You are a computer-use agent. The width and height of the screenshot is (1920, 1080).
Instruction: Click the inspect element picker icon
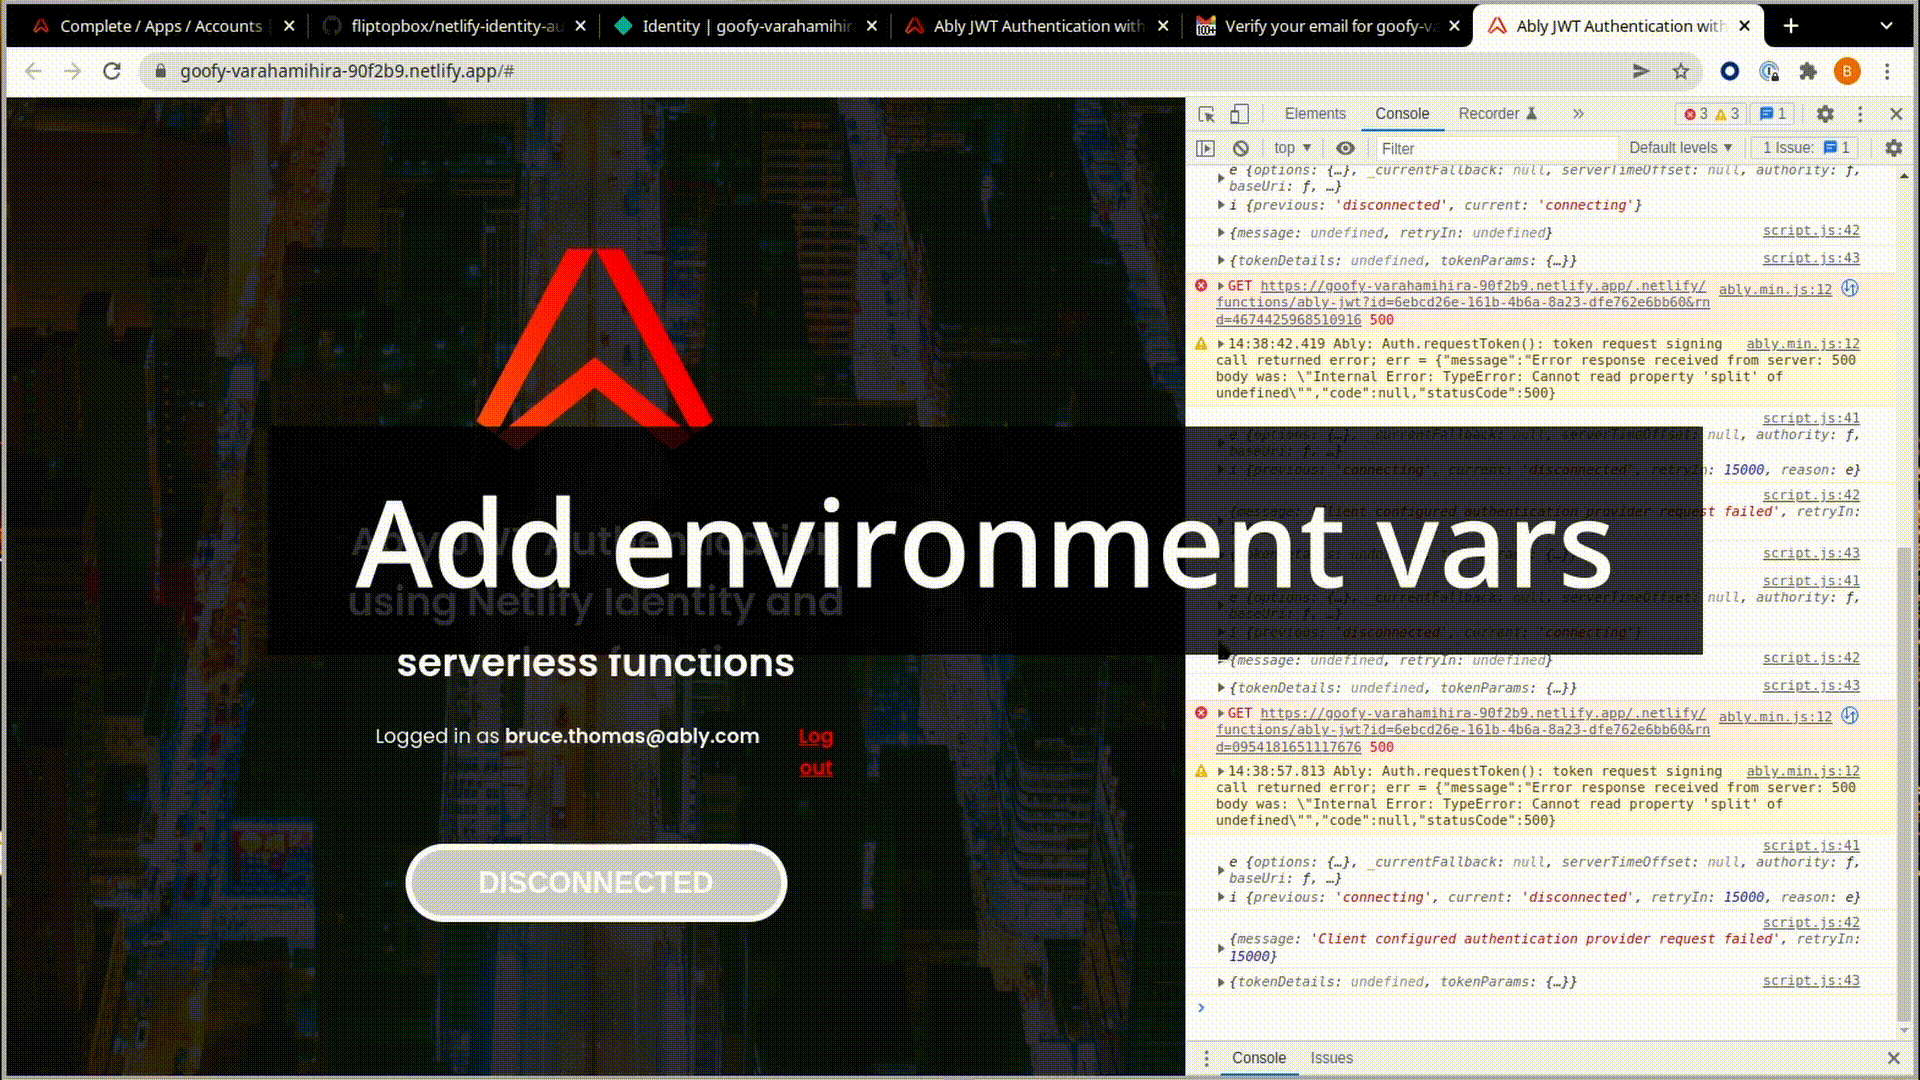[x=1206, y=114]
